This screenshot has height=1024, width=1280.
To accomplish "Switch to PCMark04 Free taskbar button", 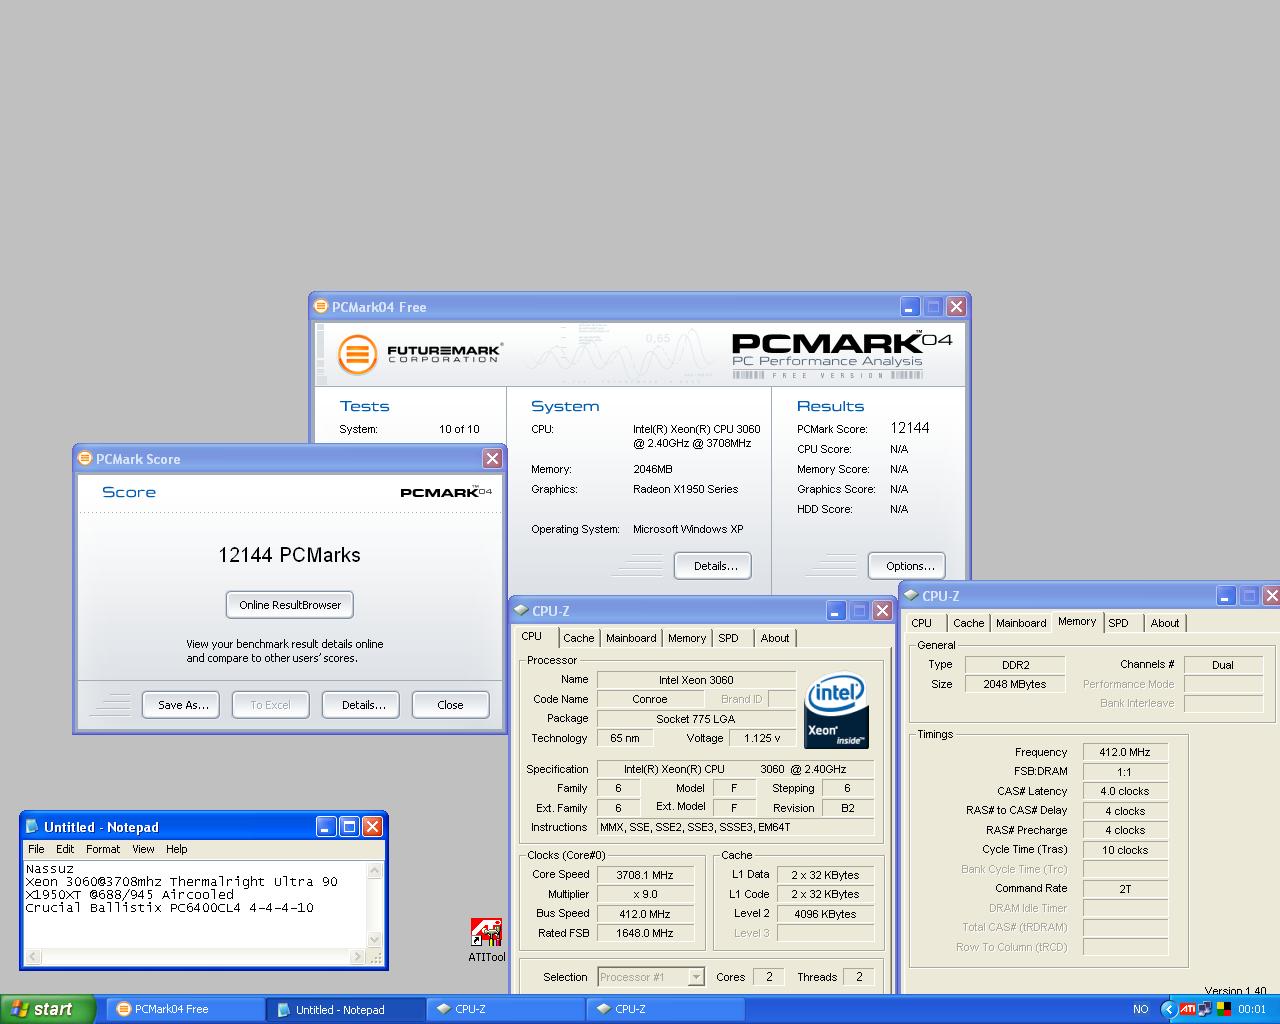I will [186, 1009].
